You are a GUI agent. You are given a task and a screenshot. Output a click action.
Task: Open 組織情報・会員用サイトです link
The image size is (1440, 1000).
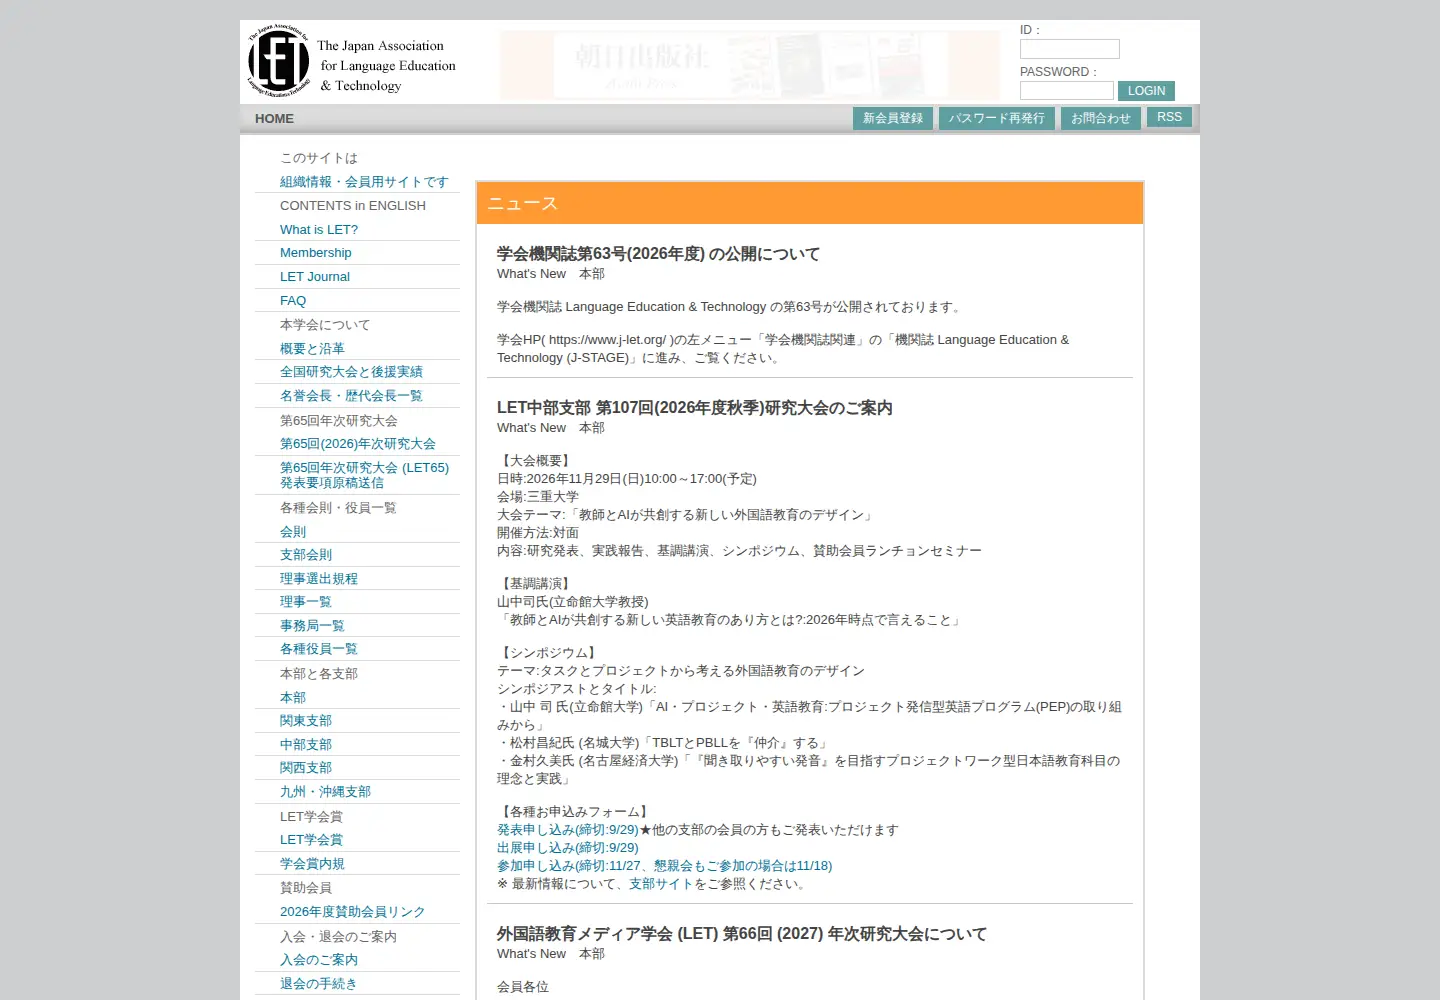pos(364,182)
